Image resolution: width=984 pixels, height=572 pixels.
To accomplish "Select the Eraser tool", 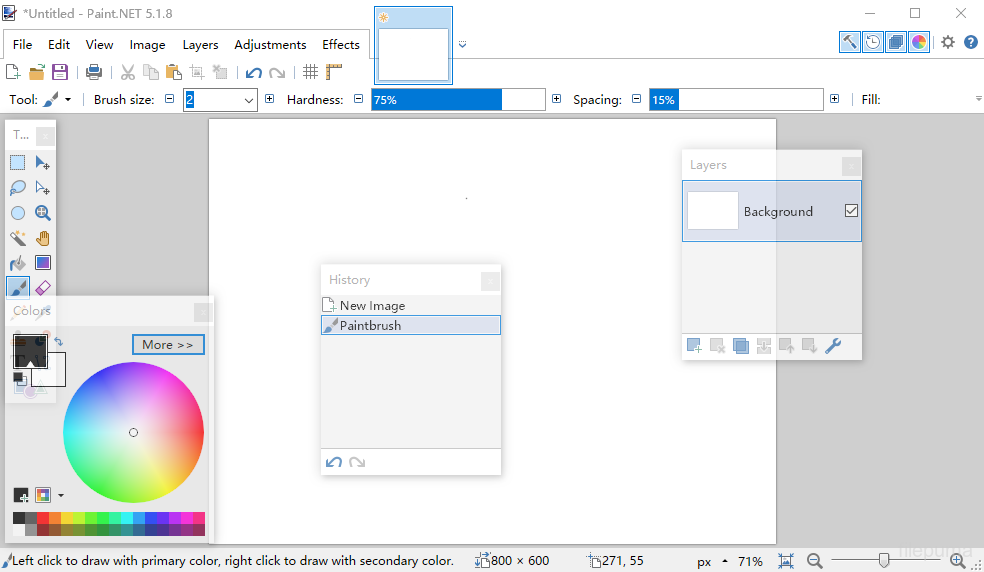I will 43,288.
